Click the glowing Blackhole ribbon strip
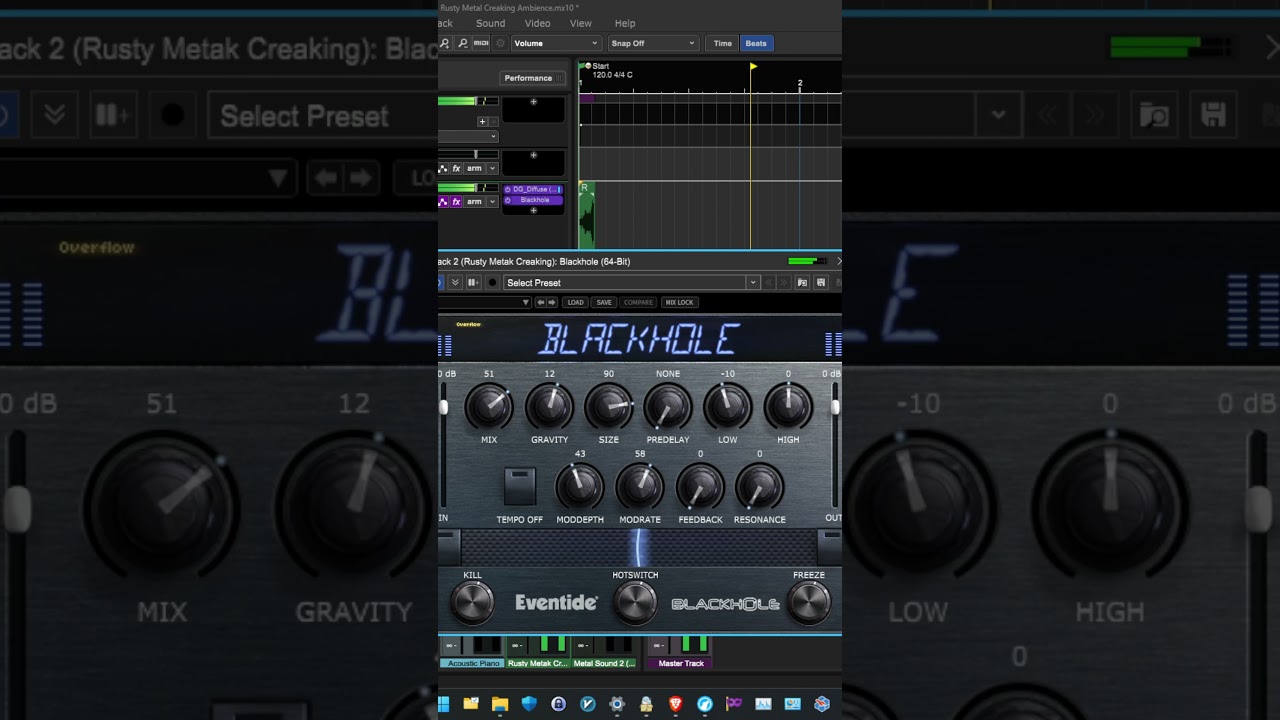Screen dimensions: 1280x720 coord(639,547)
